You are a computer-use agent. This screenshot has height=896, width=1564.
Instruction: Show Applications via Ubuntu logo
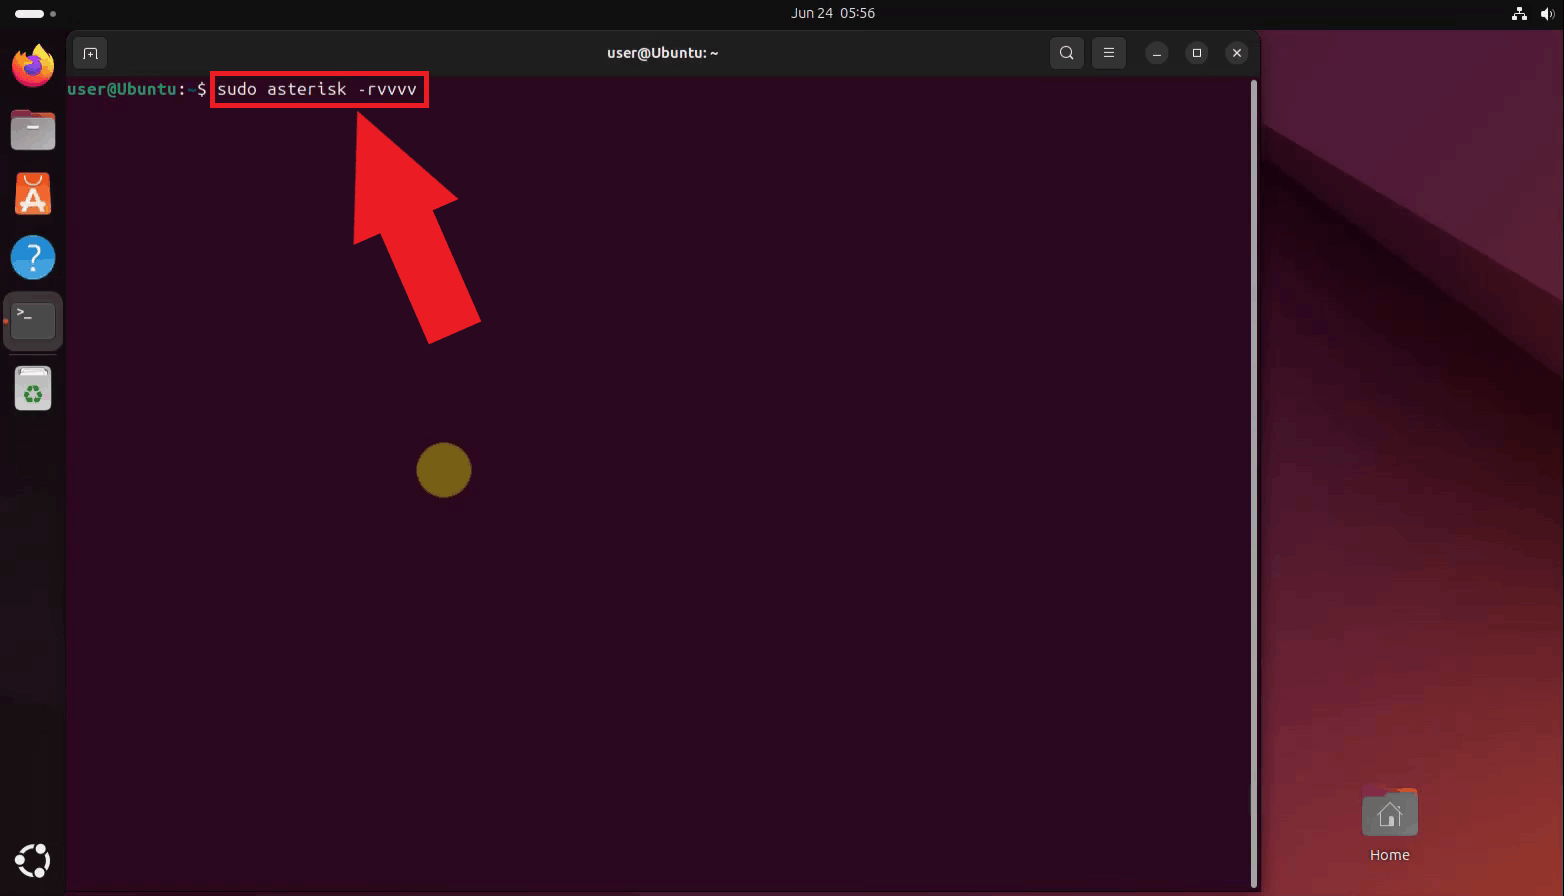click(33, 861)
